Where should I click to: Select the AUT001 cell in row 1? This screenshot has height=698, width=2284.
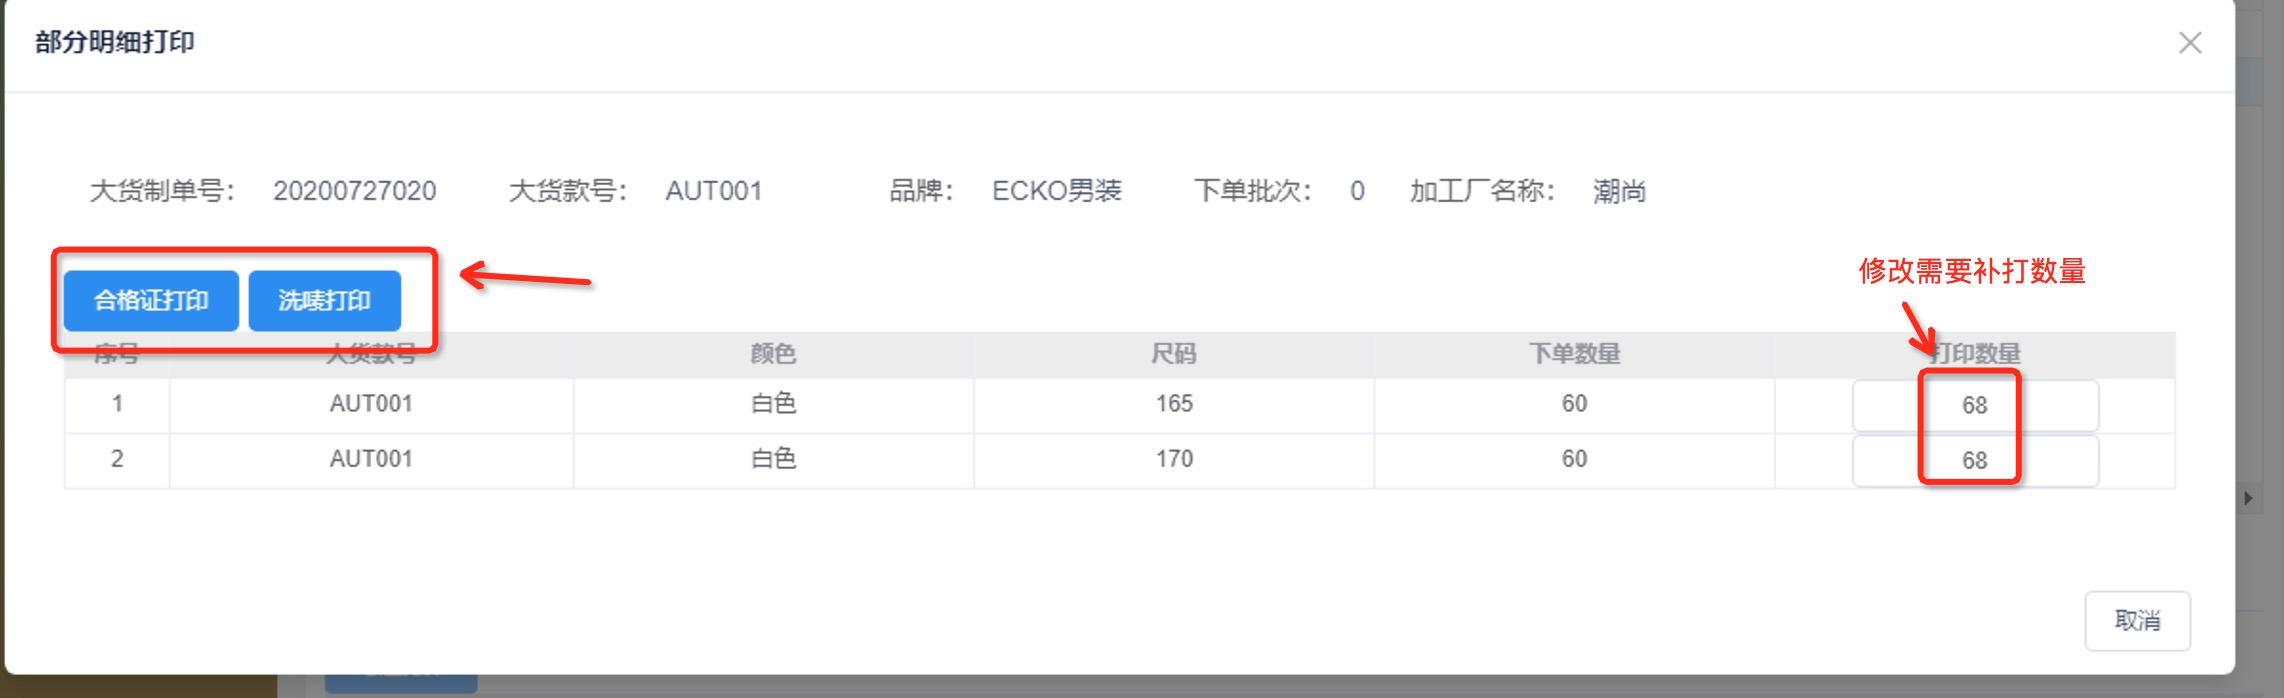coord(371,404)
